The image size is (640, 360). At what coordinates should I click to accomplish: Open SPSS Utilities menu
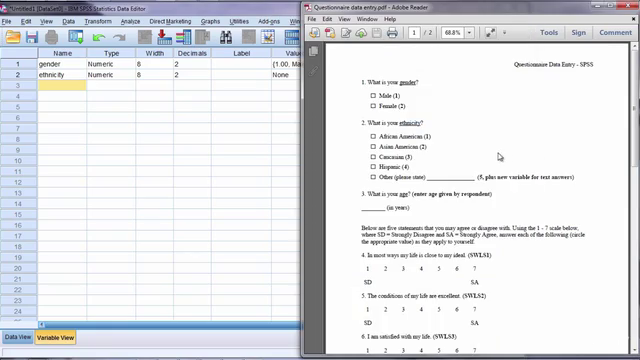[239, 21]
